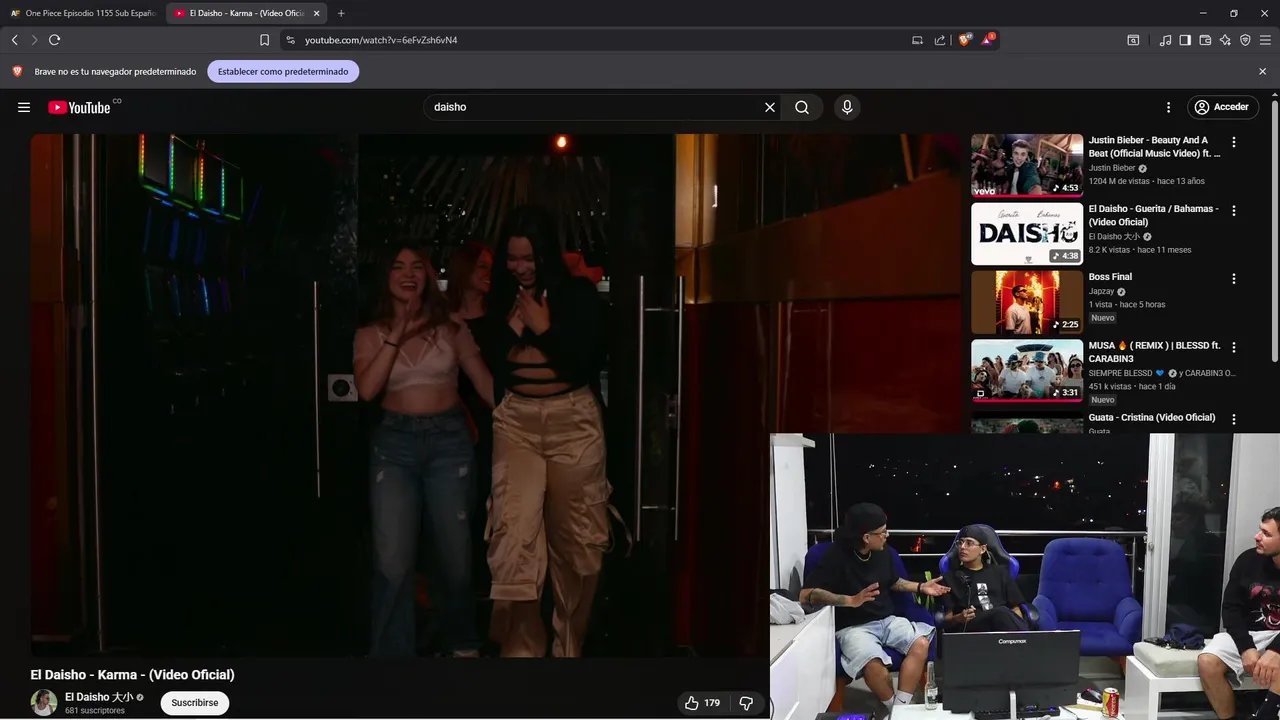This screenshot has width=1280, height=720.
Task: Install/cast screen icon in address bar
Action: click(x=917, y=40)
